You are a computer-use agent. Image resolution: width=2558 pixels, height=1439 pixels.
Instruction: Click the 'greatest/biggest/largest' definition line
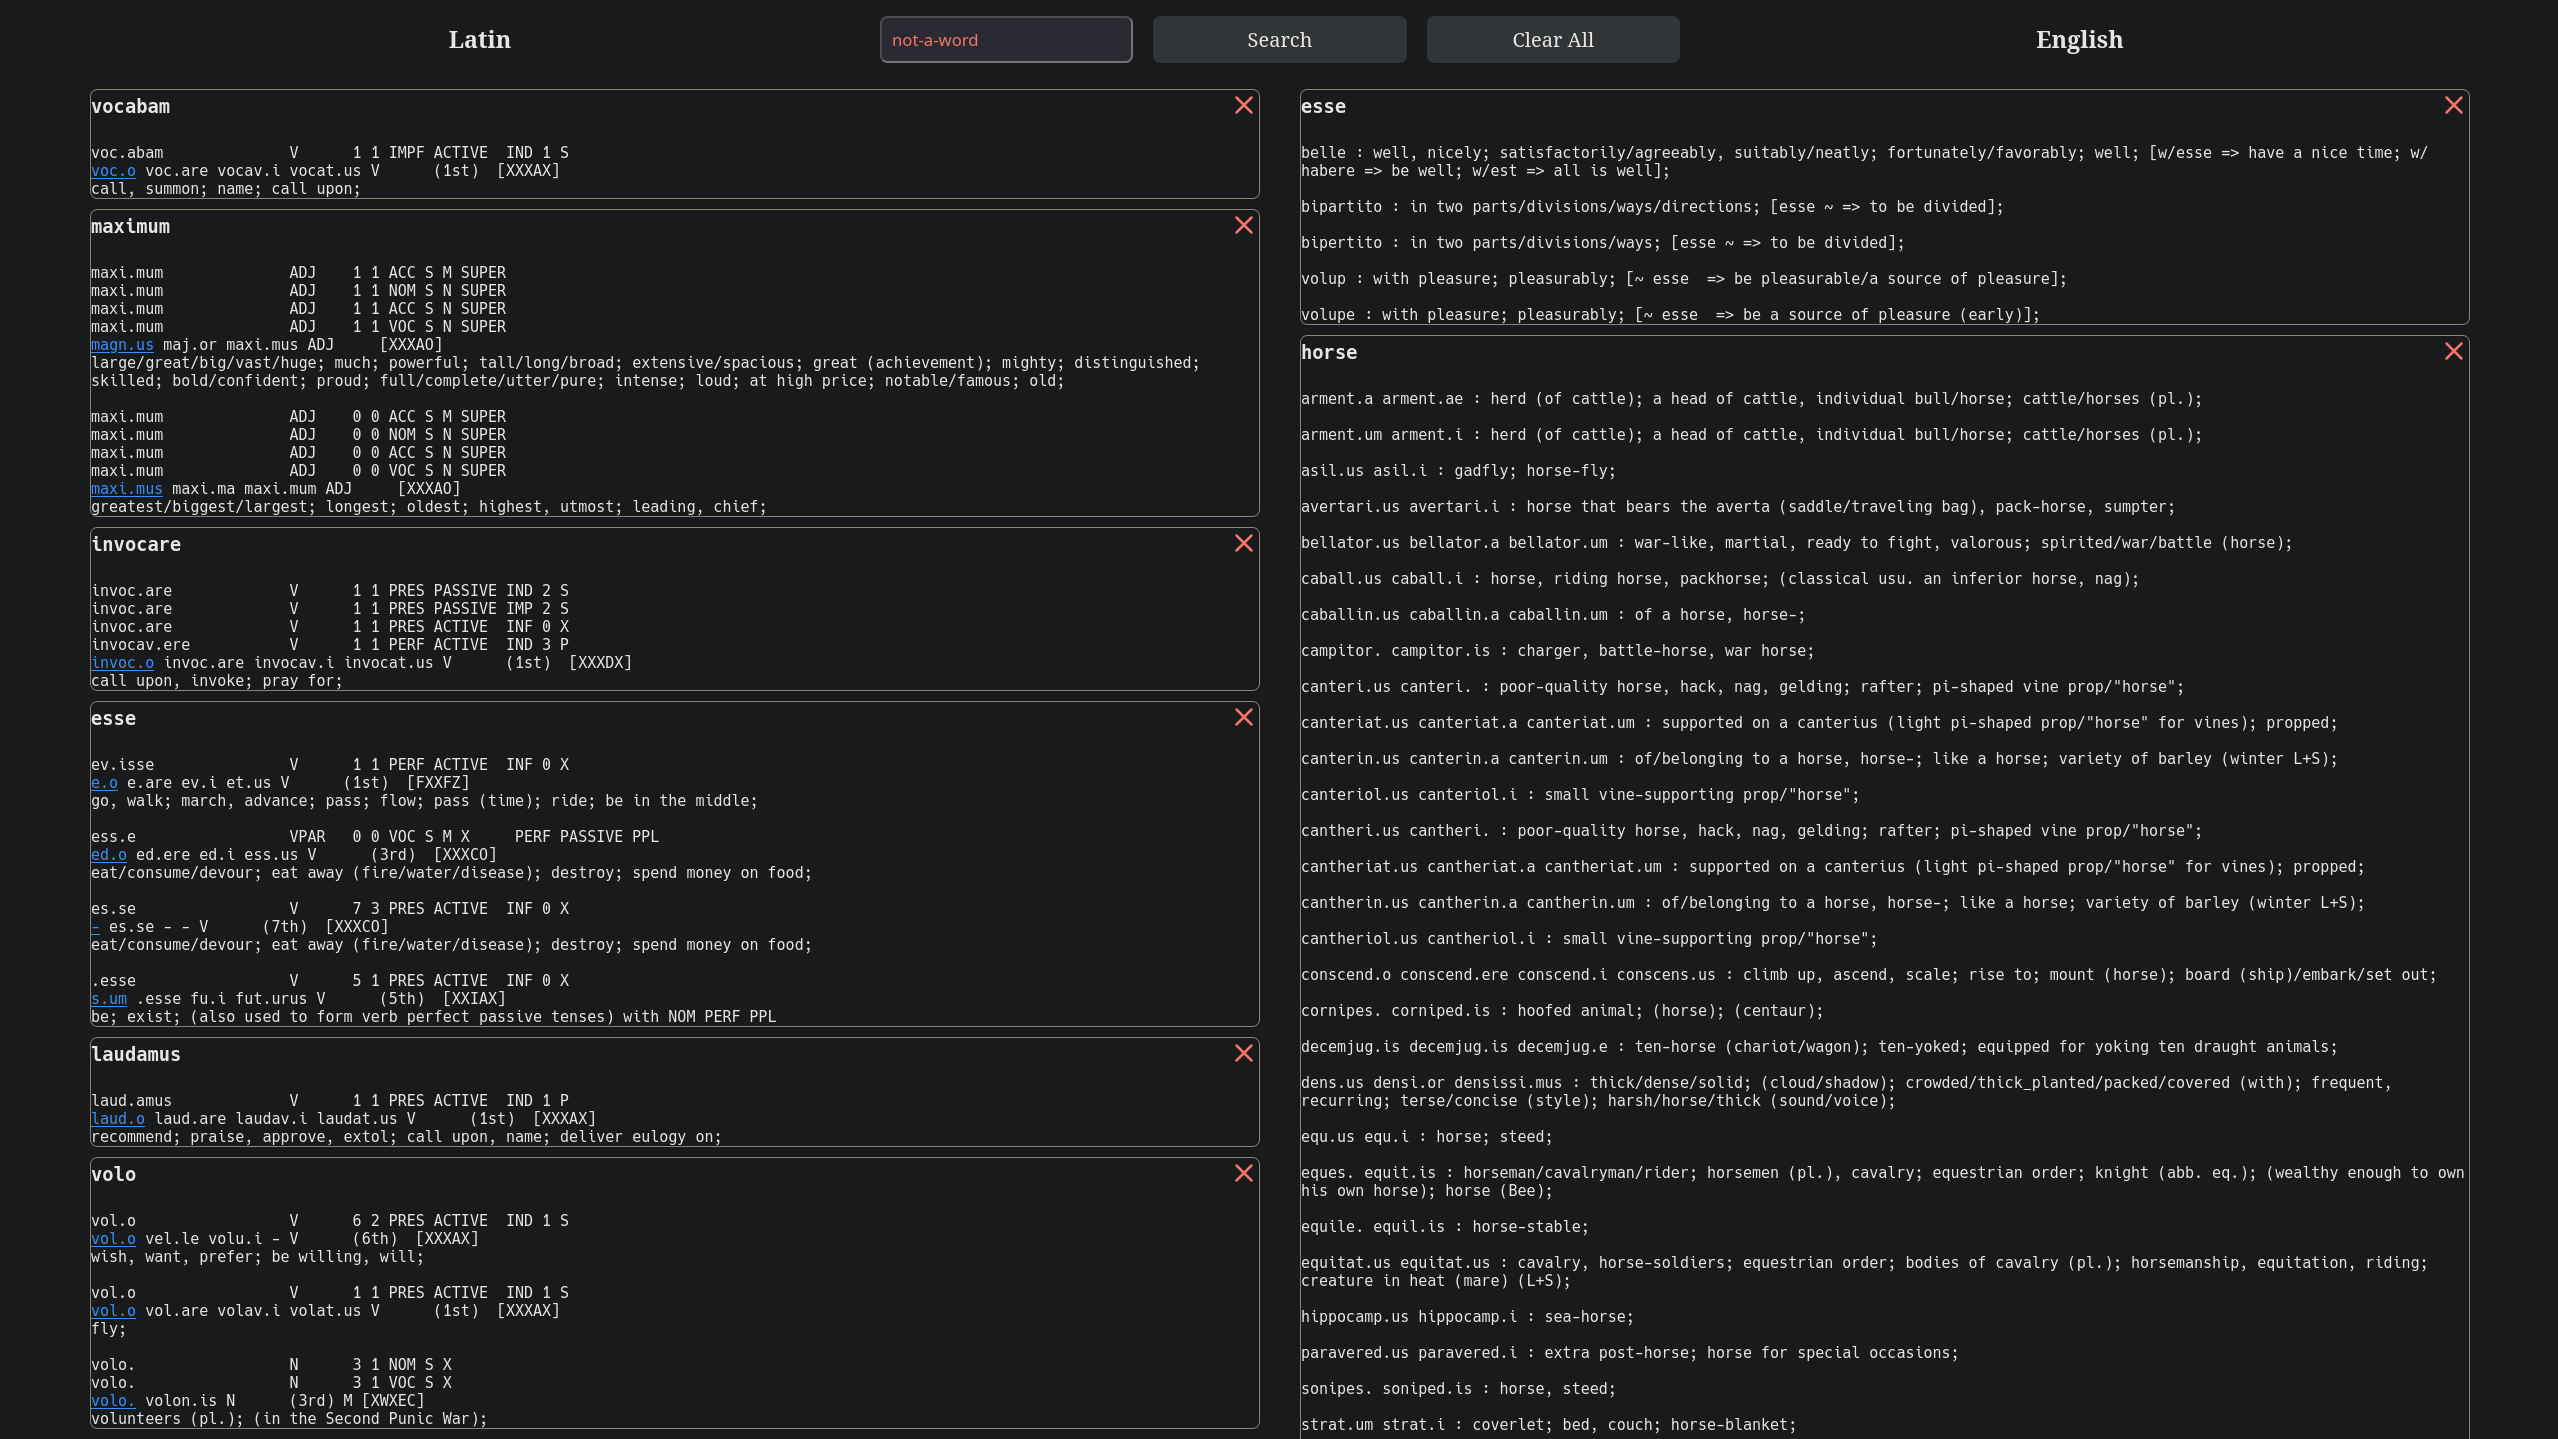coord(429,507)
